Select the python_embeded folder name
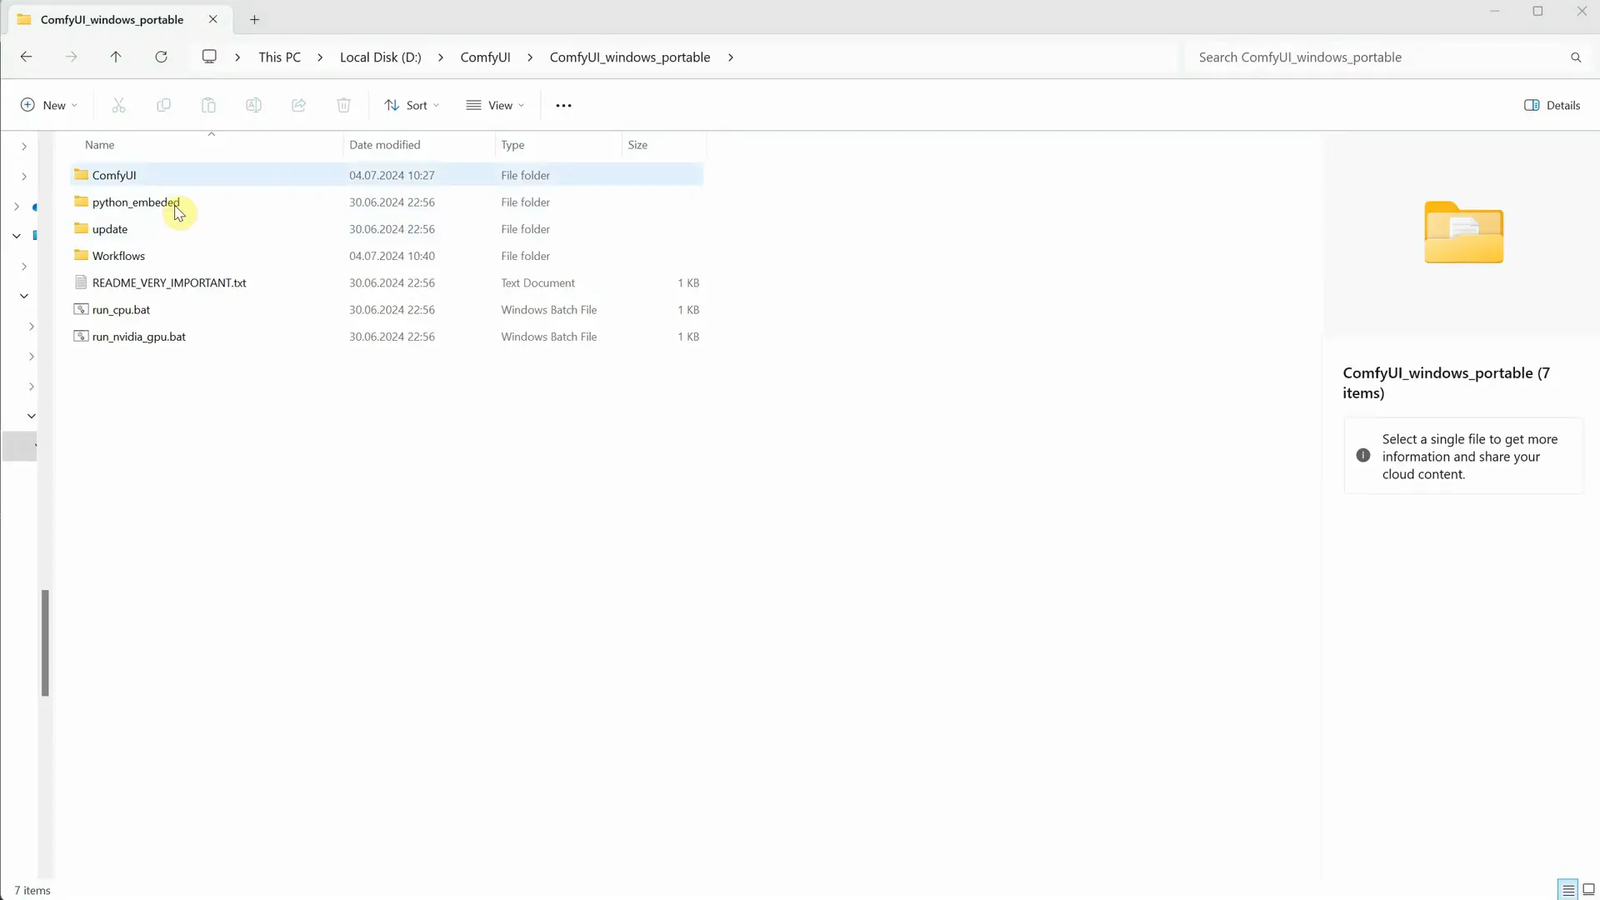Viewport: 1600px width, 900px height. pos(136,202)
